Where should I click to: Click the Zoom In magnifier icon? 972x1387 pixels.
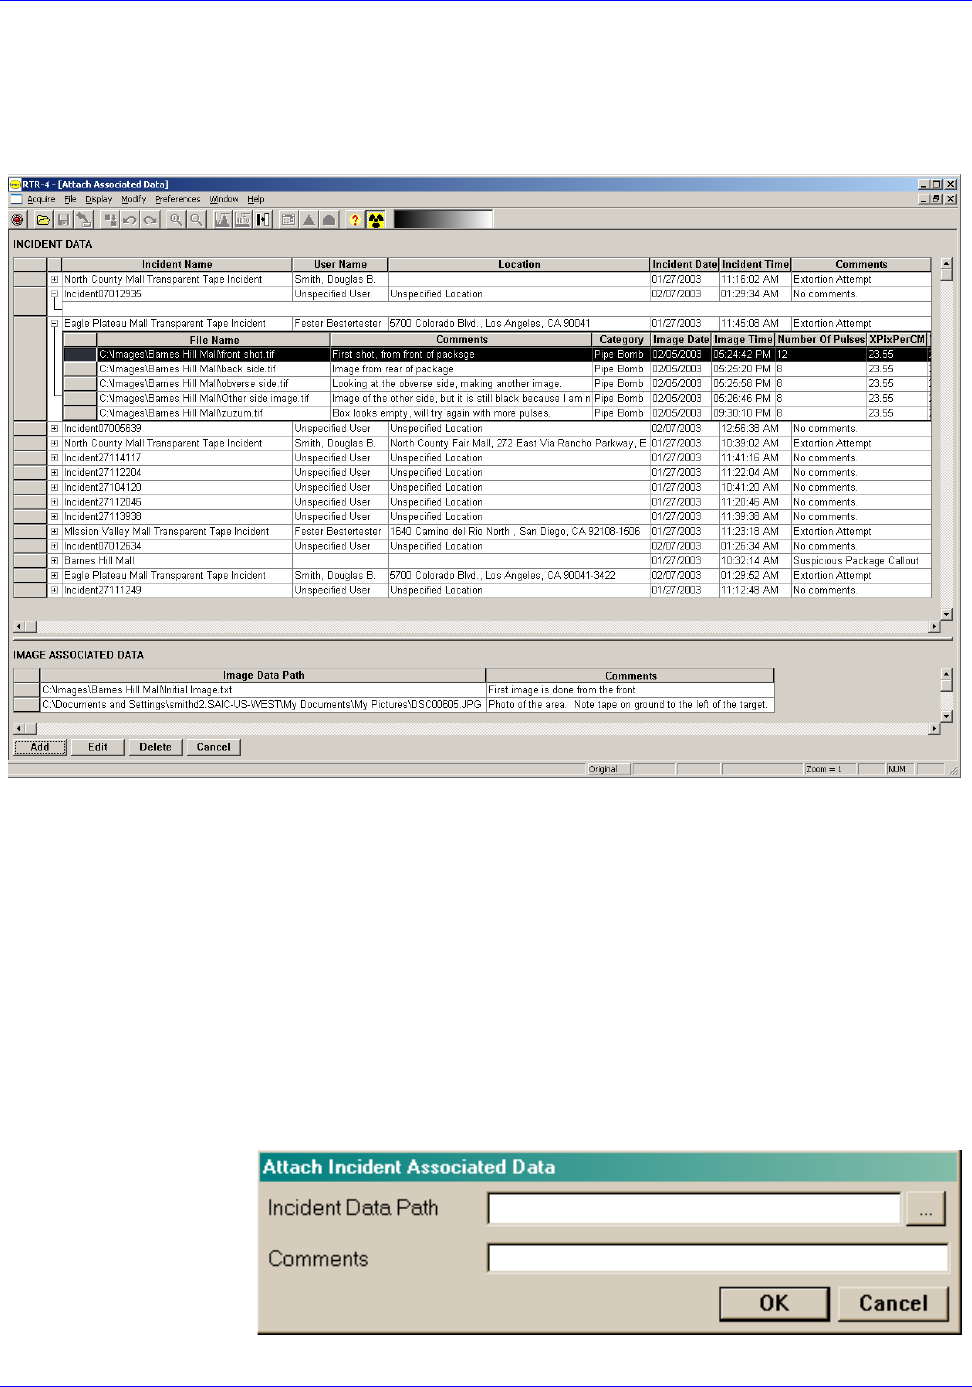point(176,220)
